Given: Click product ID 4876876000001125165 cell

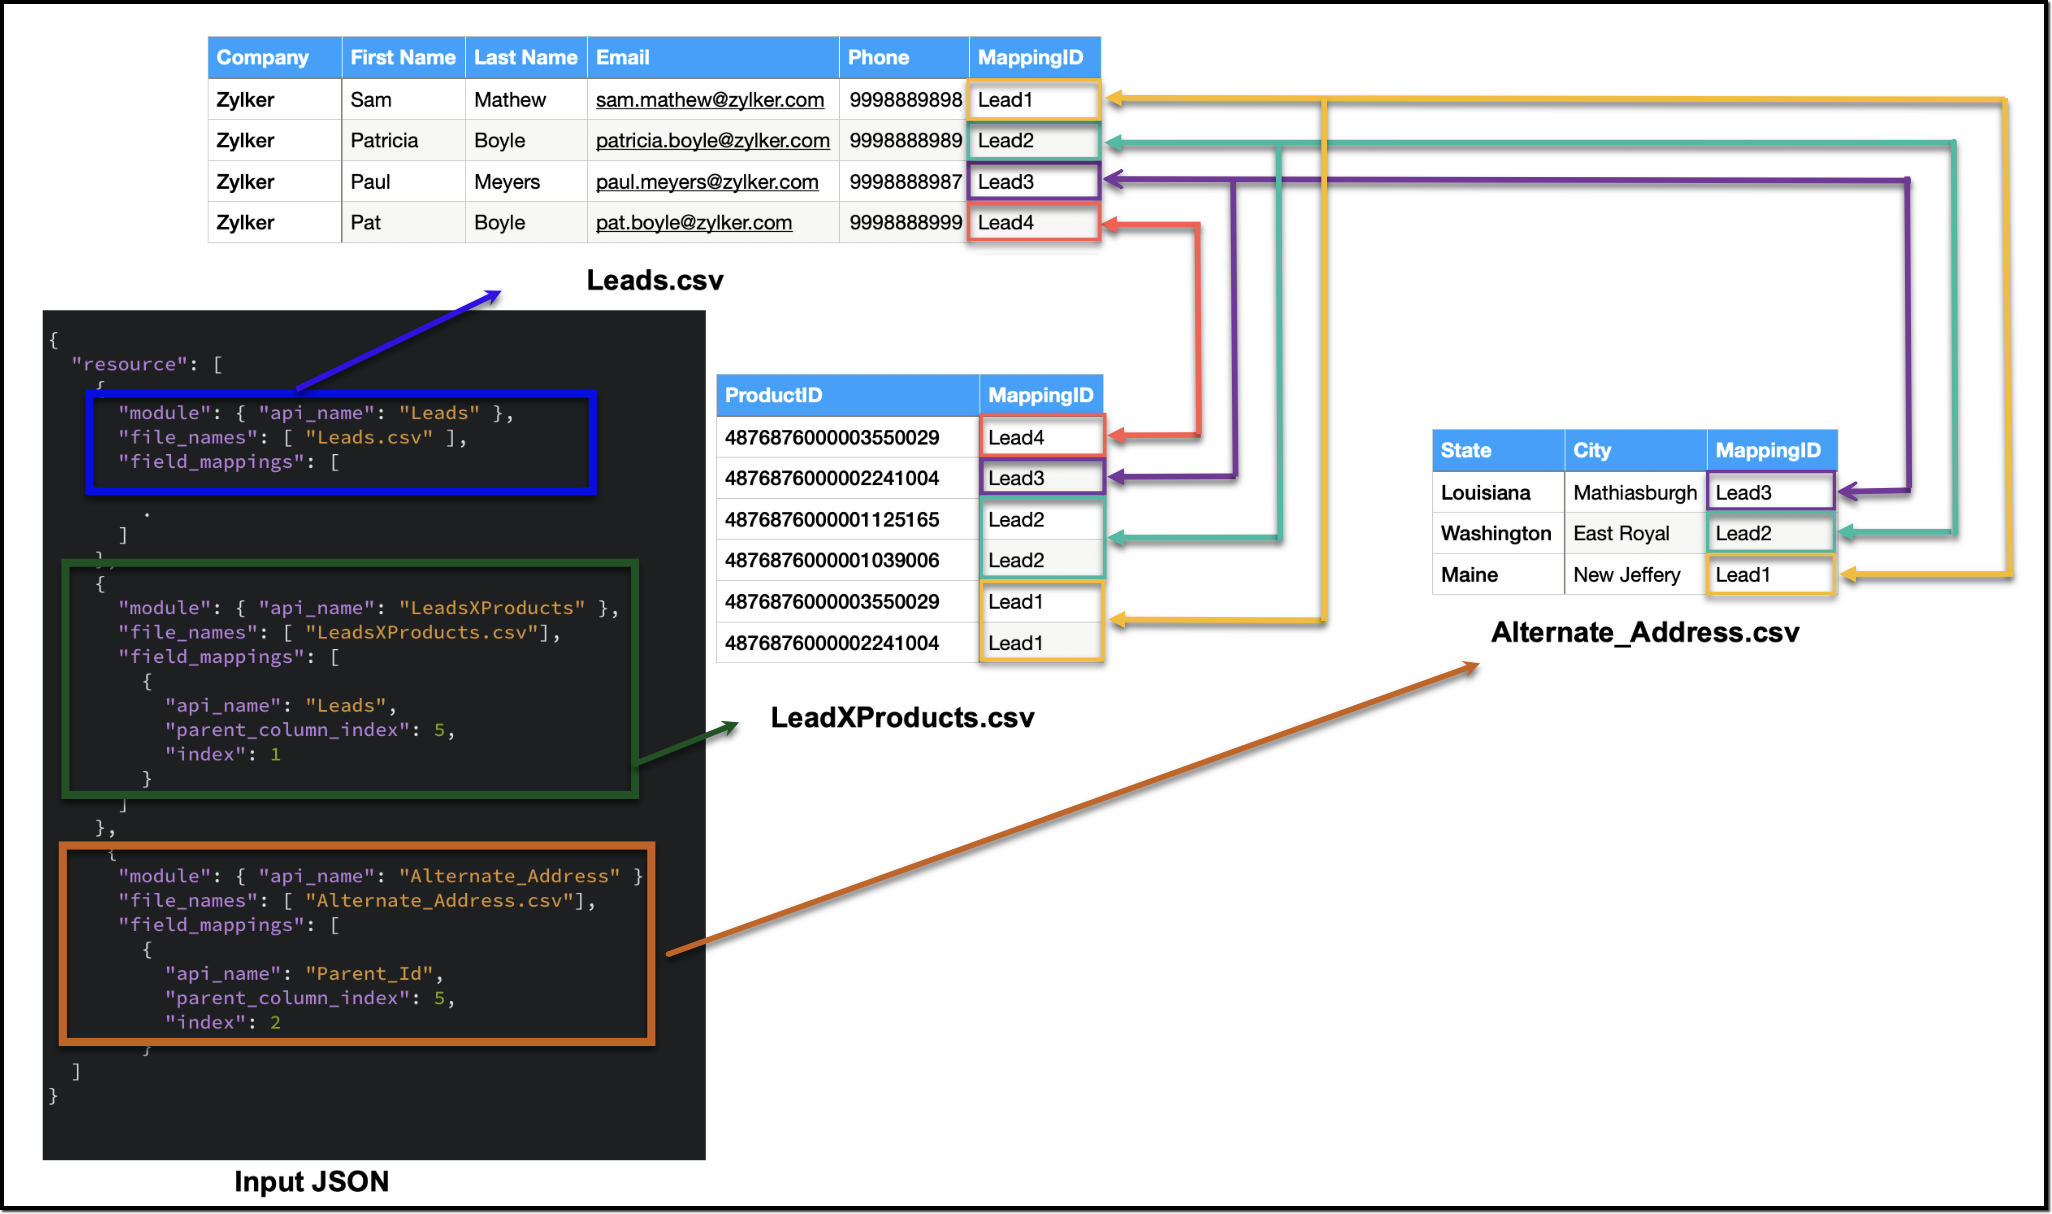Looking at the screenshot, I should pyautogui.click(x=832, y=520).
